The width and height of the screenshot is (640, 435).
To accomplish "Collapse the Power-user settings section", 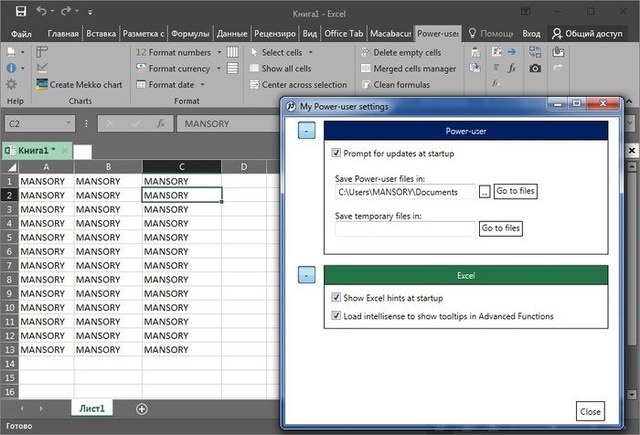I will click(307, 131).
